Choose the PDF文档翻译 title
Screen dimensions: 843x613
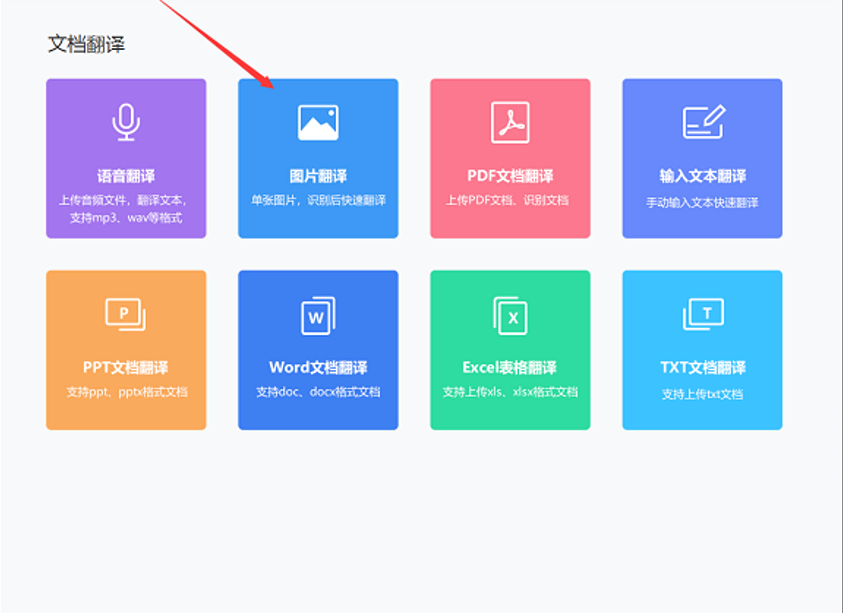coord(510,176)
